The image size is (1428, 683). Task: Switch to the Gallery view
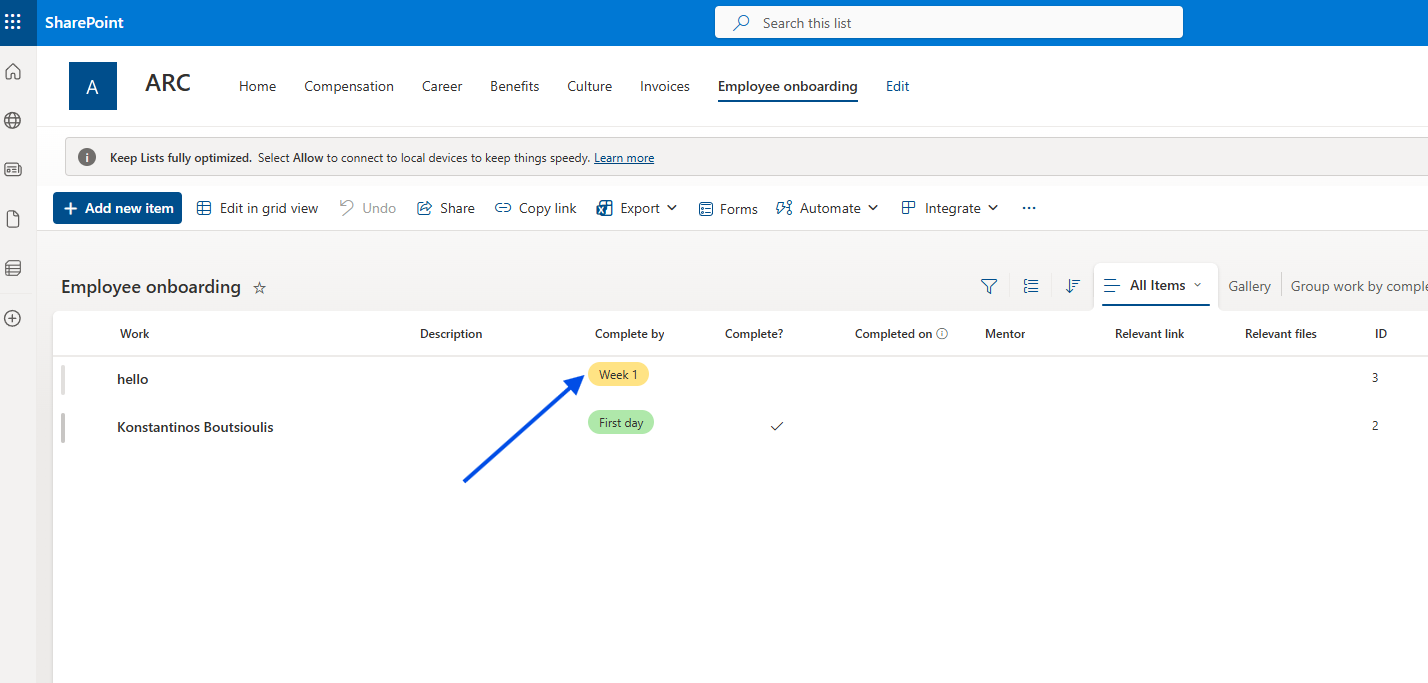pos(1249,286)
